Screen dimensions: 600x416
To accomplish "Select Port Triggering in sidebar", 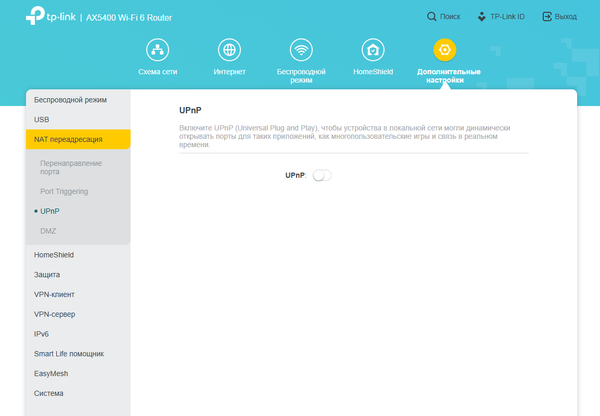I will tap(64, 191).
